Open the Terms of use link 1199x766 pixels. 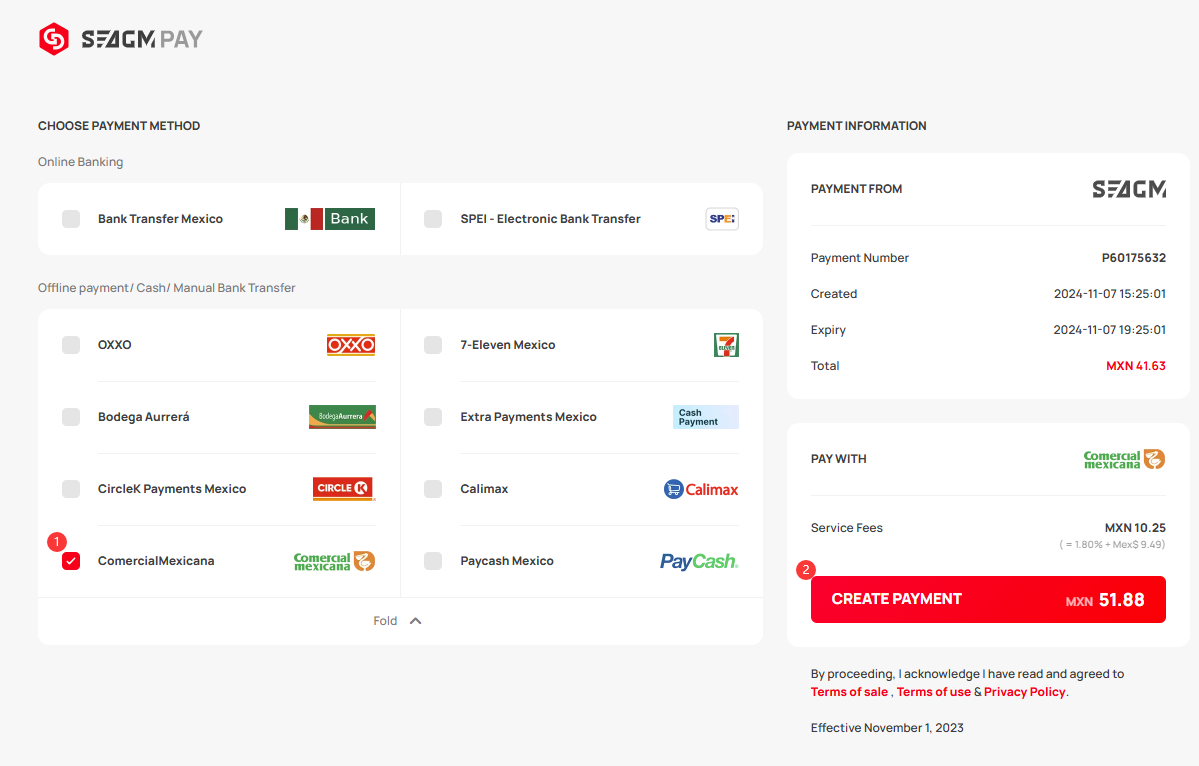coord(934,692)
